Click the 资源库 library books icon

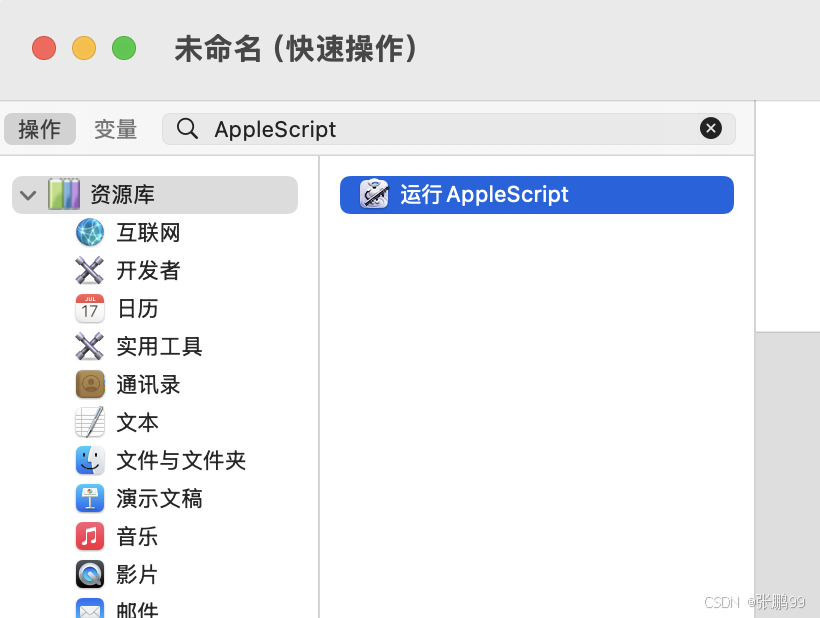click(x=64, y=194)
